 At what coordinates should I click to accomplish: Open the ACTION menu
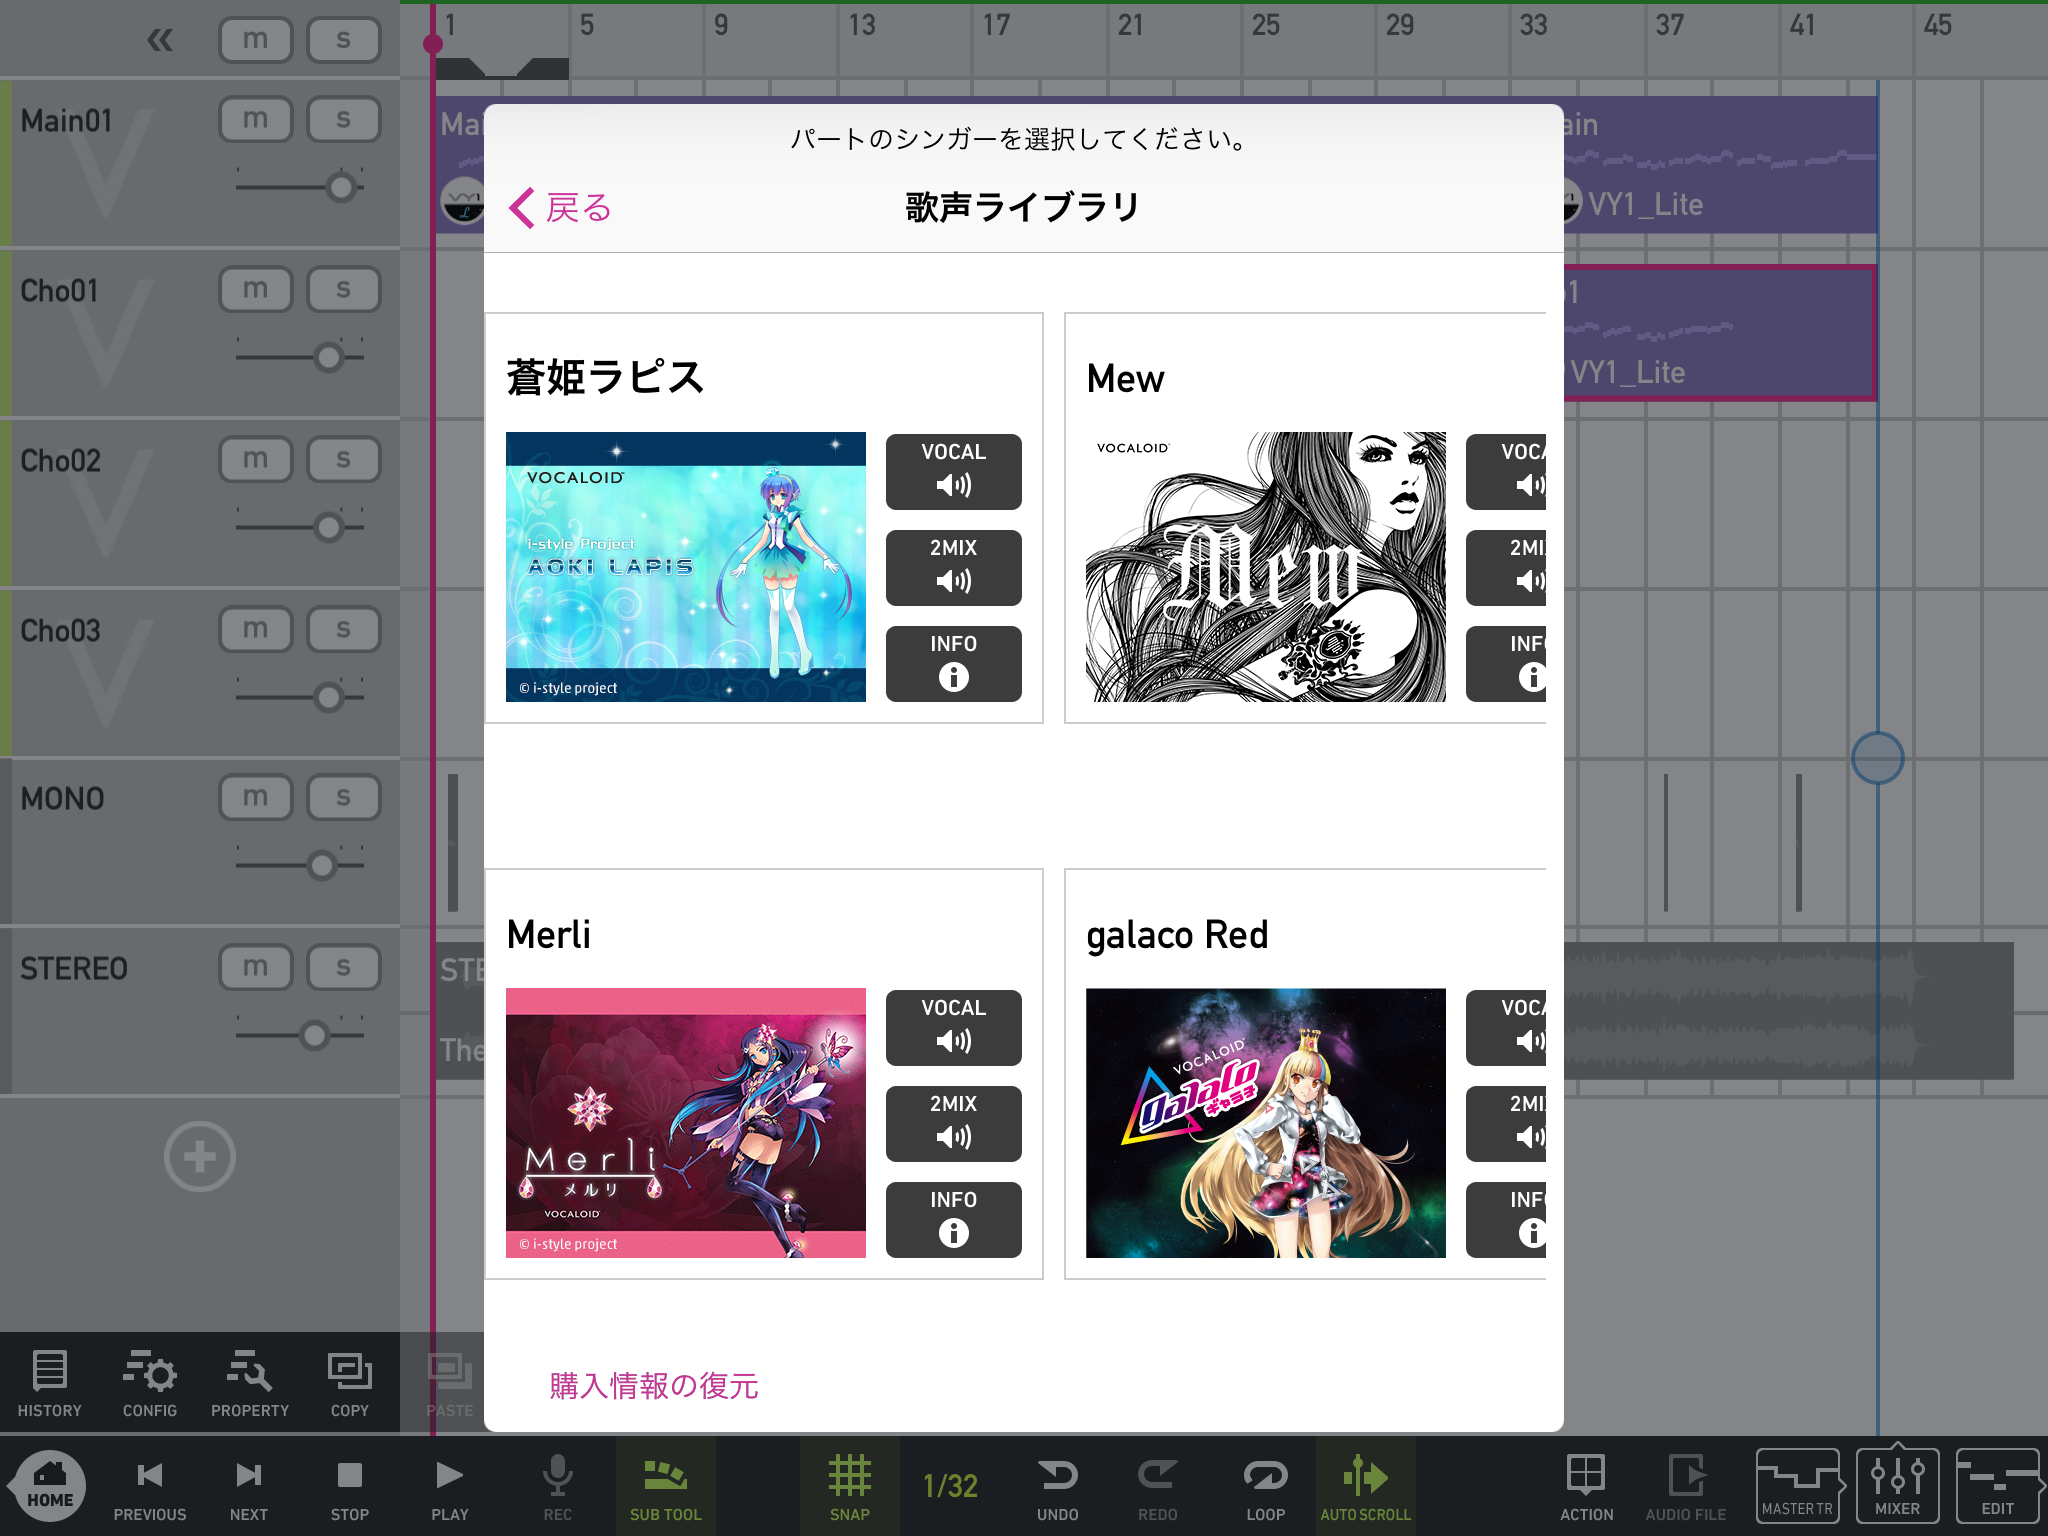1587,1488
